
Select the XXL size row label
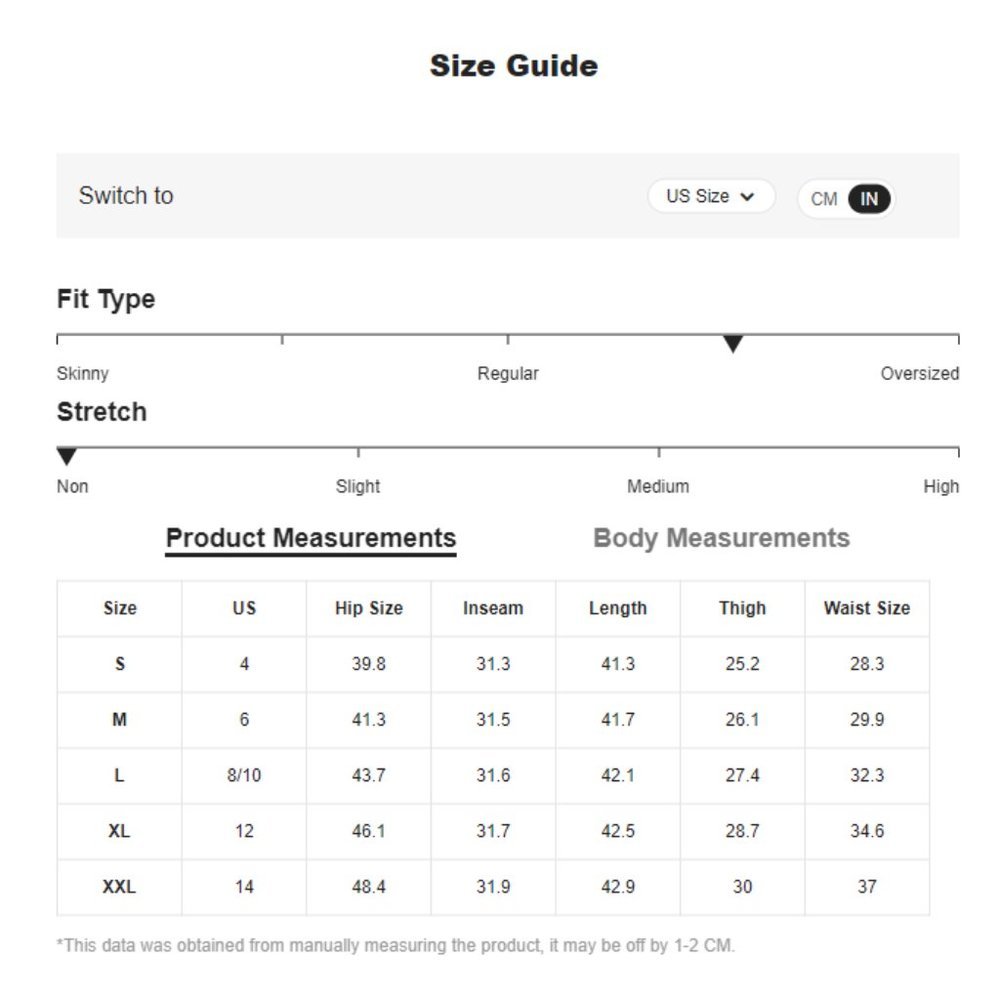coord(119,887)
